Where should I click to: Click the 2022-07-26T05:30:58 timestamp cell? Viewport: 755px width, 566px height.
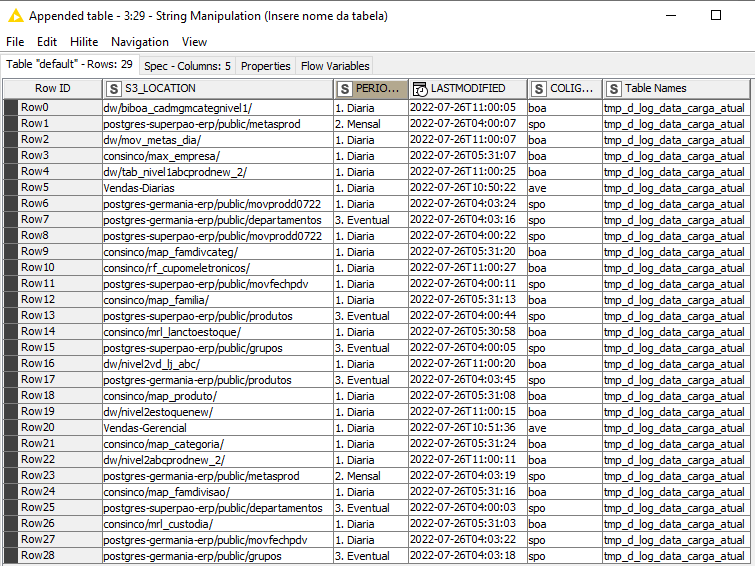click(x=468, y=331)
